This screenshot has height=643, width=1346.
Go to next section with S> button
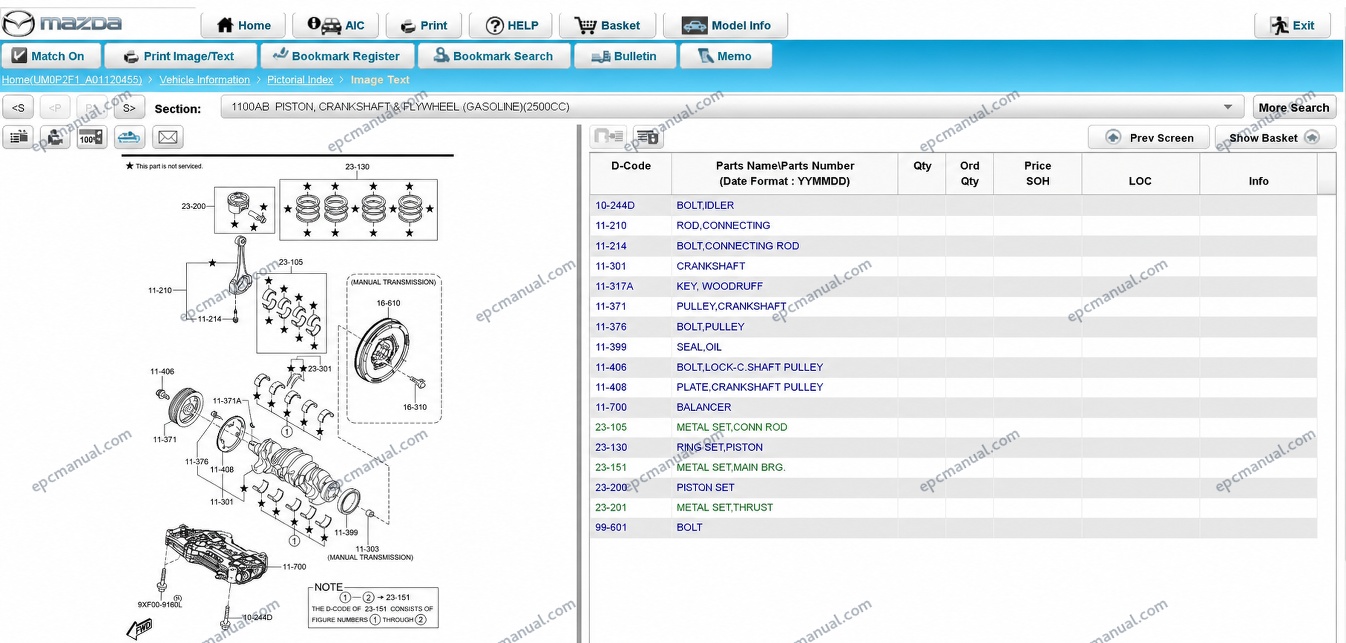click(x=129, y=107)
